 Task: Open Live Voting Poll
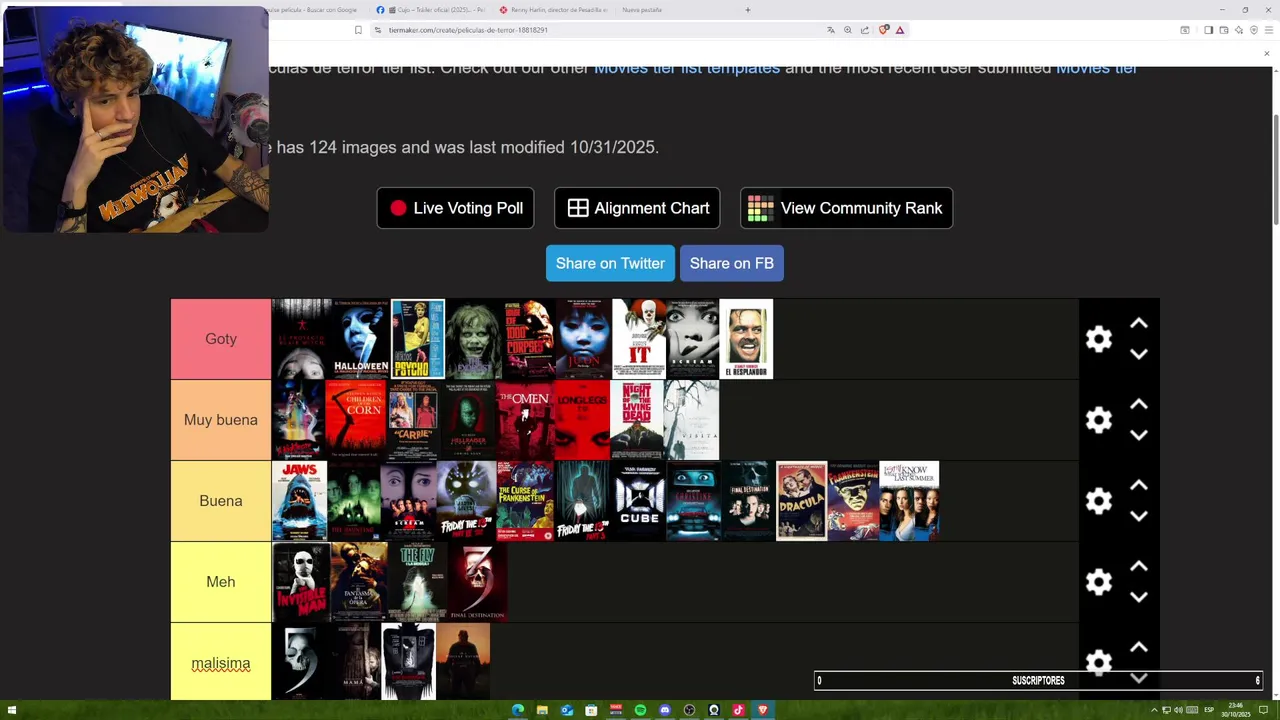click(455, 208)
